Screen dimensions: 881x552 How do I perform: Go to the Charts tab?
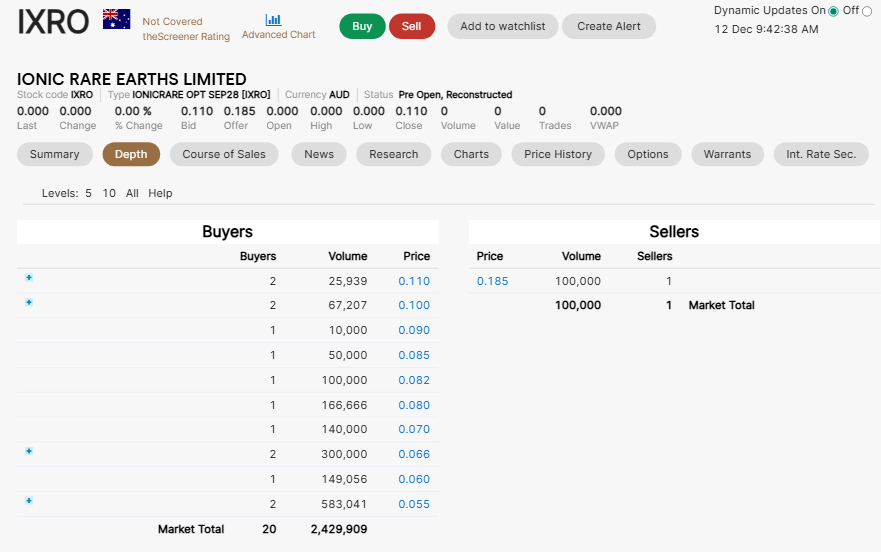tap(471, 154)
